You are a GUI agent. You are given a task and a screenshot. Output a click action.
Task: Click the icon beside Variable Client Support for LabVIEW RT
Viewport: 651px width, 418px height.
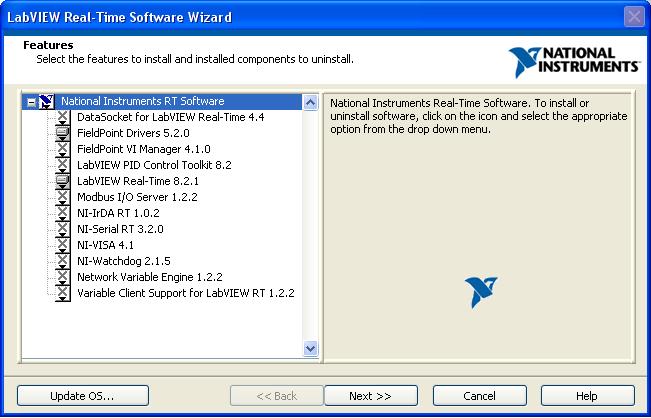(x=63, y=293)
